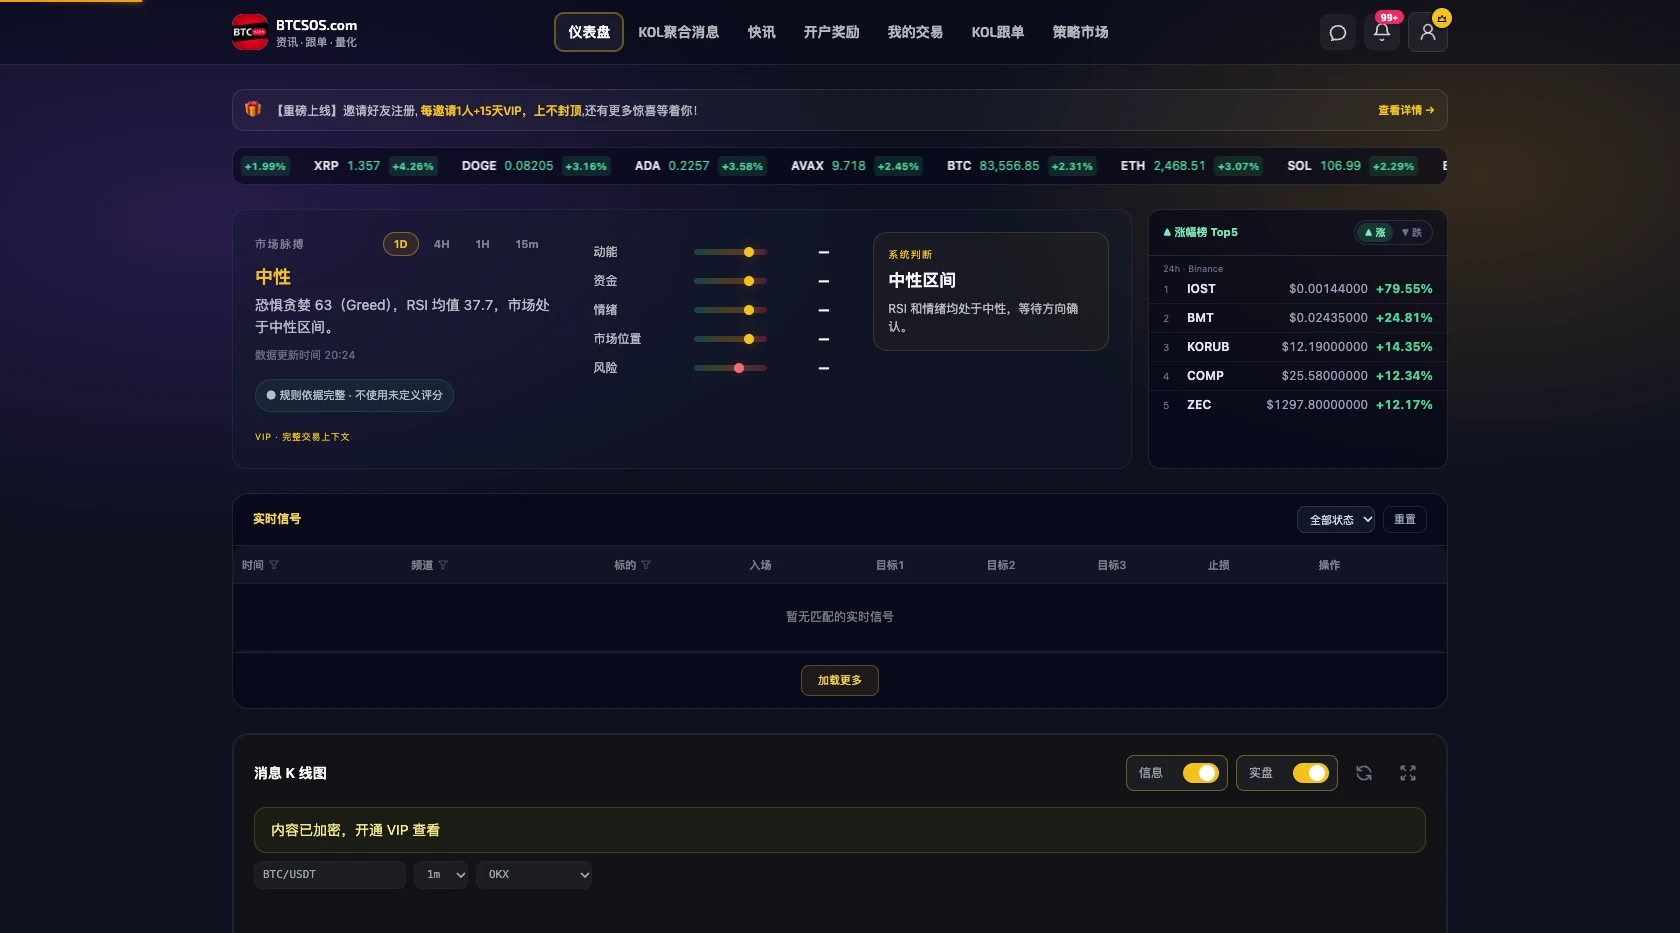The width and height of the screenshot is (1680, 933).
Task: Open the chat messages icon
Action: pyautogui.click(x=1337, y=33)
